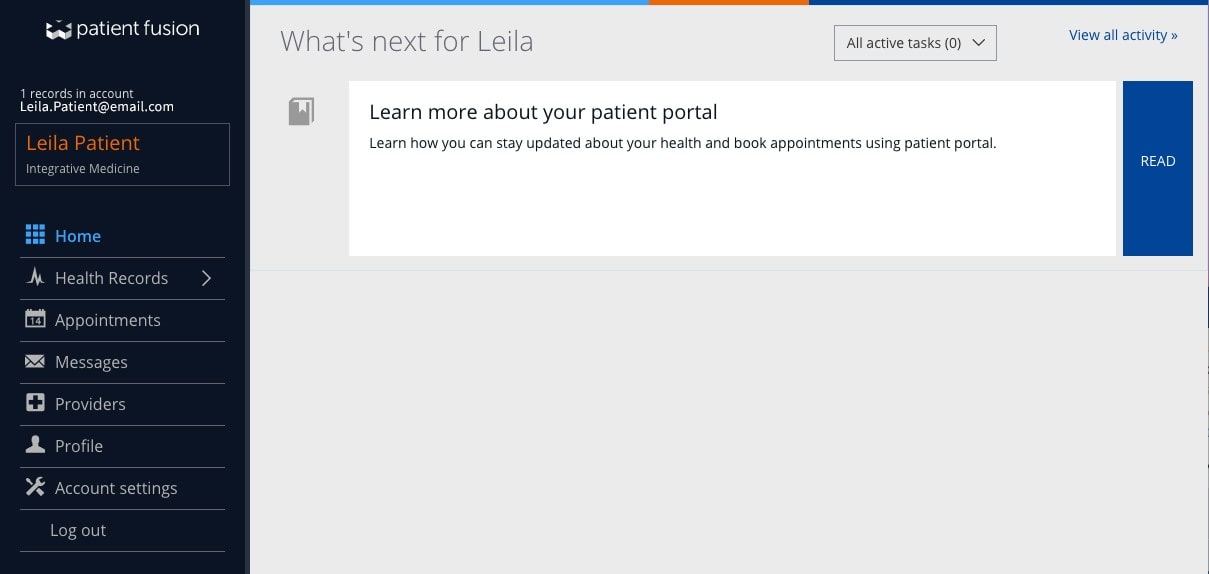Open the All active tasks dropdown
1209x574 pixels.
pos(915,43)
